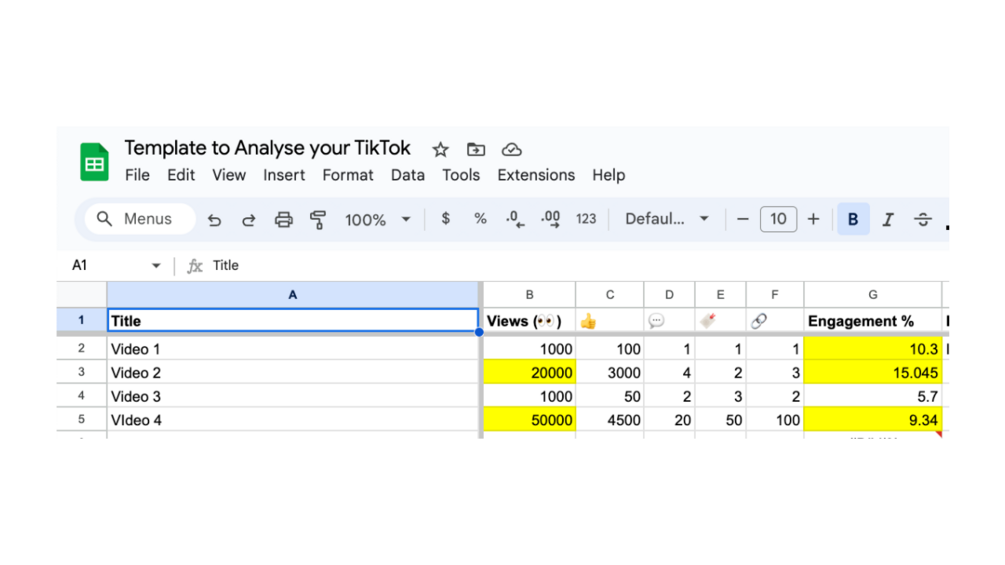The height and width of the screenshot is (565, 1005).
Task: Activate the paint format tool
Action: point(318,220)
